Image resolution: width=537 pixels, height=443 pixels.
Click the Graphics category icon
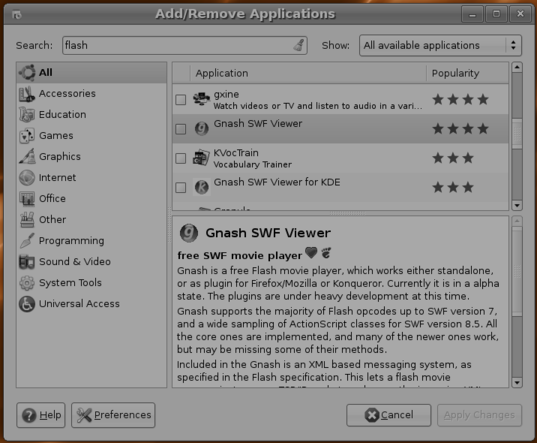pos(27,157)
